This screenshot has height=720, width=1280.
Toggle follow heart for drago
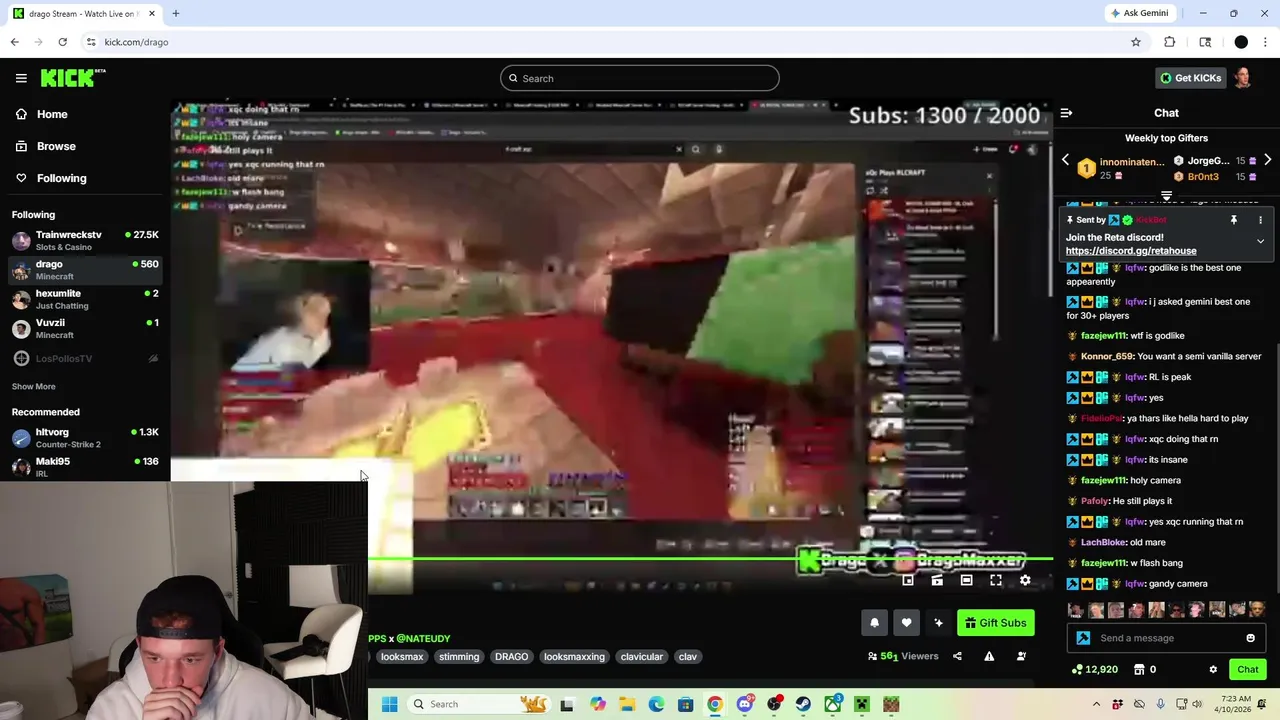[x=906, y=623]
